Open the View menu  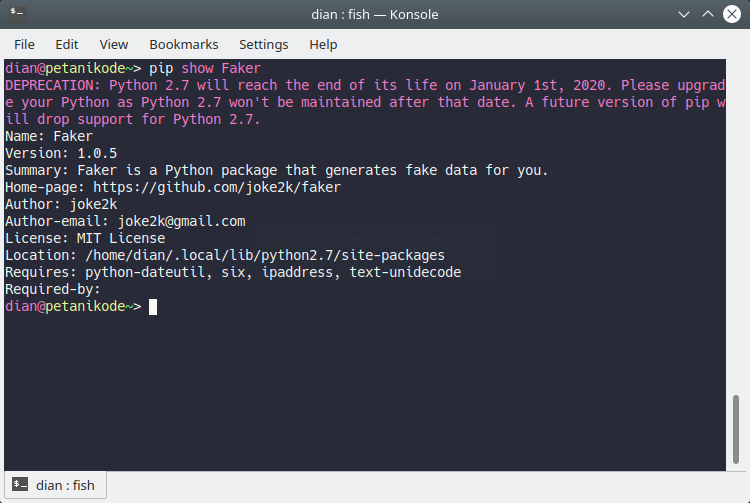pyautogui.click(x=114, y=44)
